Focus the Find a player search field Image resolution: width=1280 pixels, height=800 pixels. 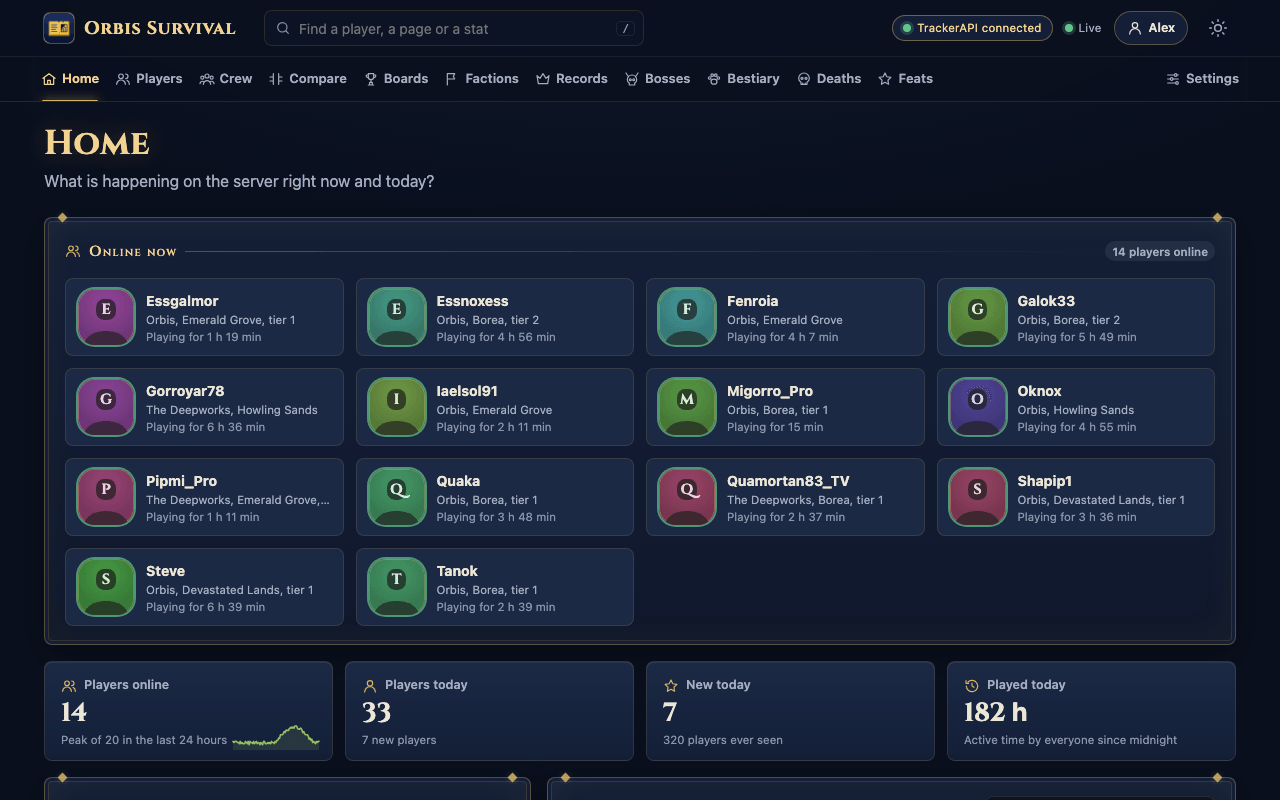click(454, 28)
